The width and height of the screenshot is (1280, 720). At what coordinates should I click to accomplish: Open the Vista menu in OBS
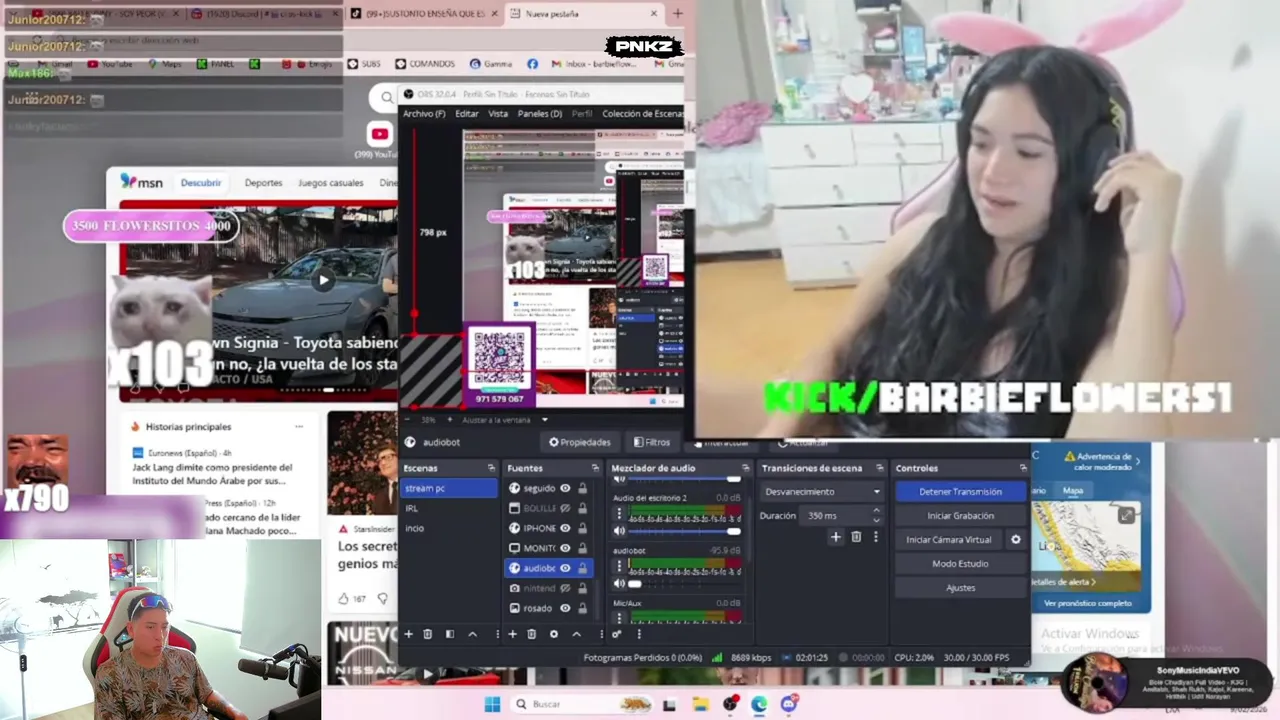click(x=498, y=114)
